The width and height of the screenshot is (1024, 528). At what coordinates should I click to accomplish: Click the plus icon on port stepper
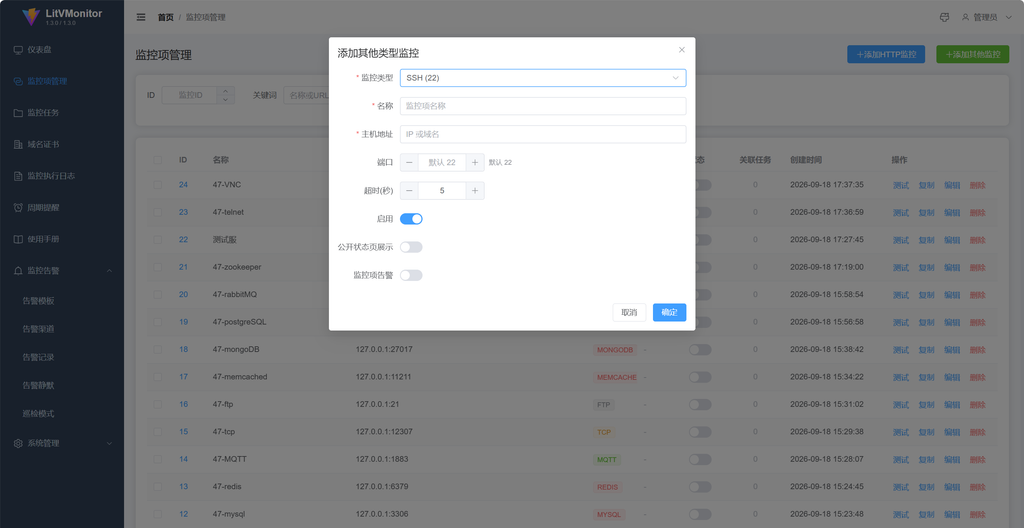pos(475,163)
